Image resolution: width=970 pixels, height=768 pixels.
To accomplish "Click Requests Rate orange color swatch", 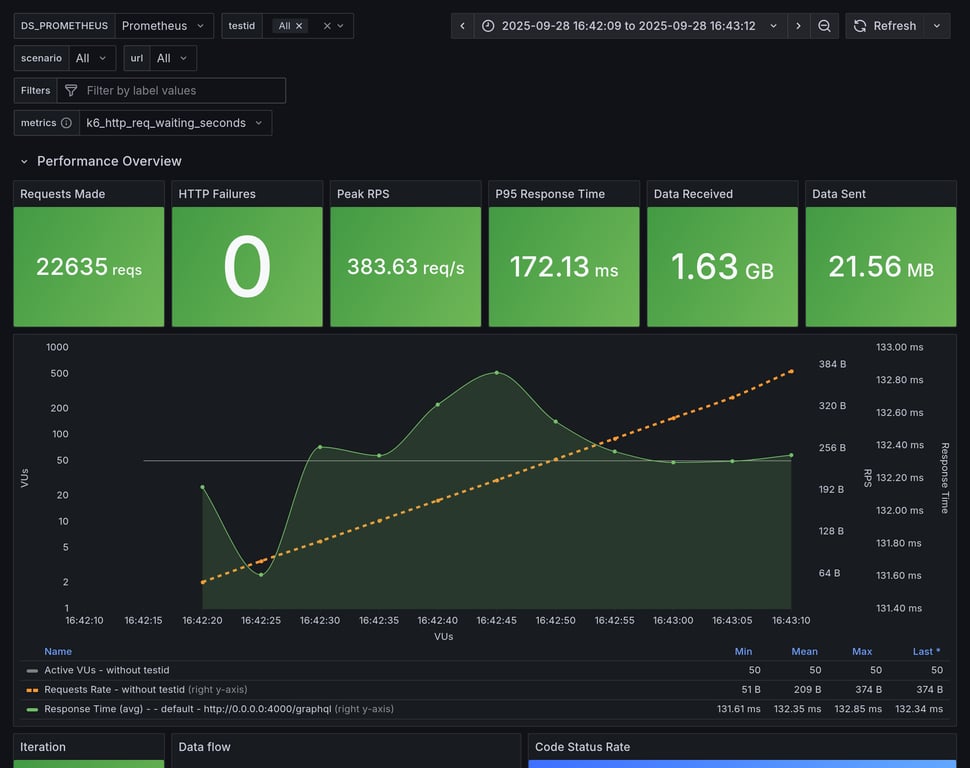I will pos(33,690).
